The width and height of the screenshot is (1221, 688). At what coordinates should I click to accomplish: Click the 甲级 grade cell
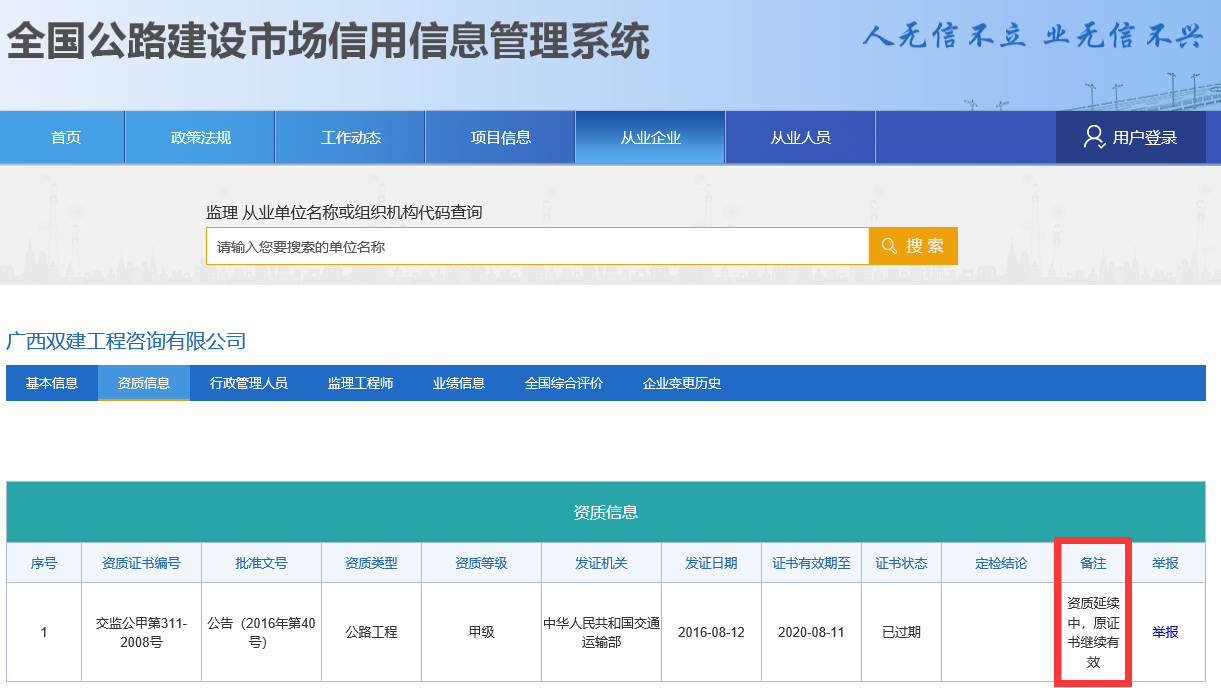[481, 632]
